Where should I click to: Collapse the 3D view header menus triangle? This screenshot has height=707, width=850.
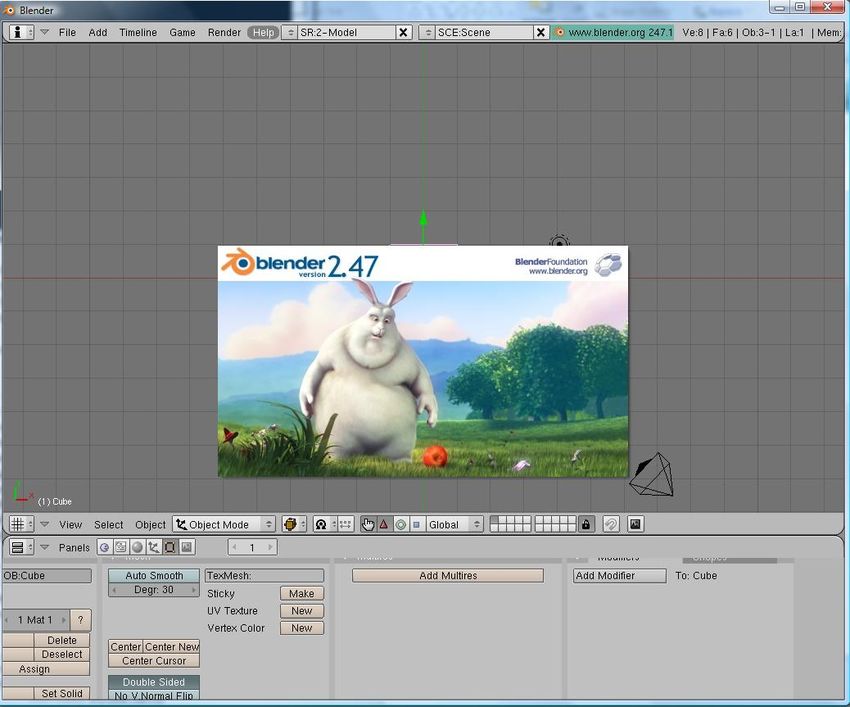point(44,524)
